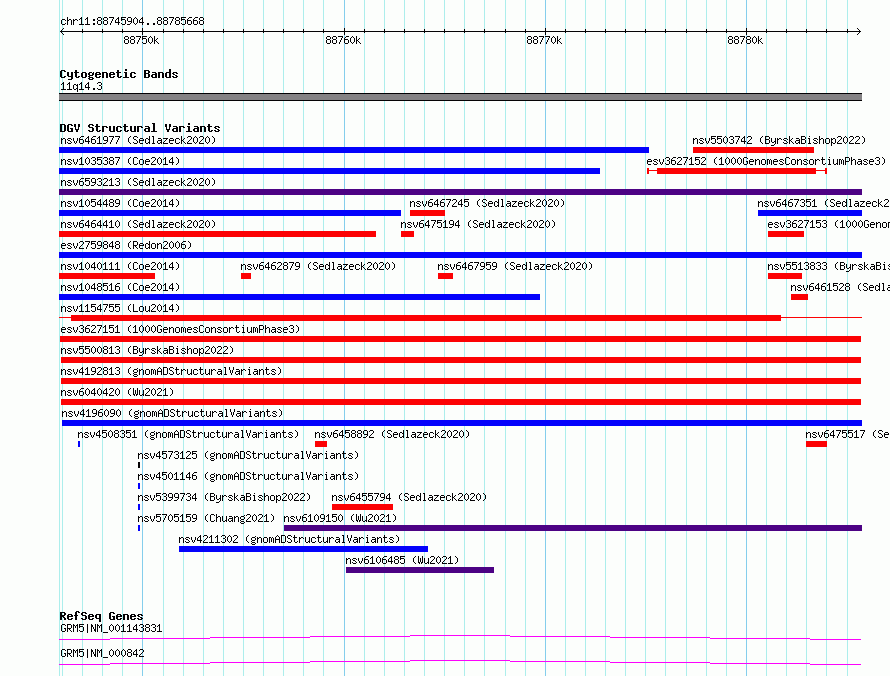The image size is (890, 676).
Task: Select the nsv5503742 (ByrskaBishop2022) label
Action: [779, 140]
